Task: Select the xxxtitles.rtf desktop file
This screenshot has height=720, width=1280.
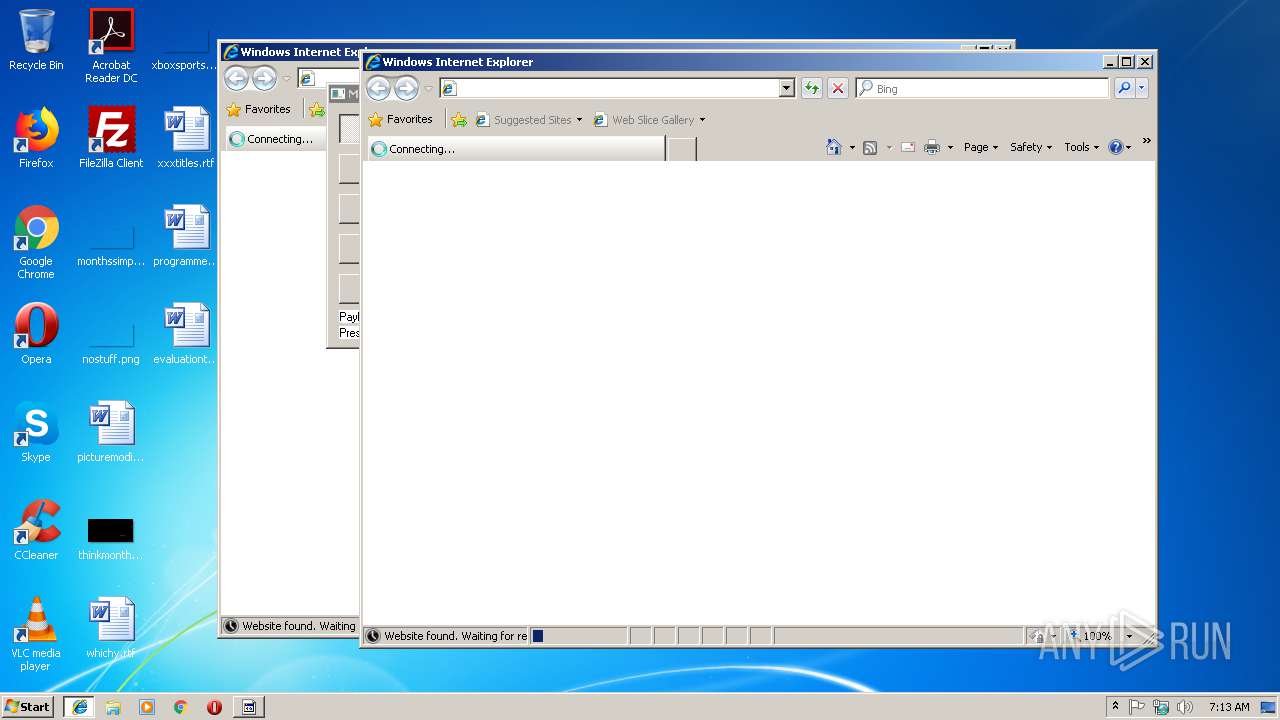Action: point(186,139)
